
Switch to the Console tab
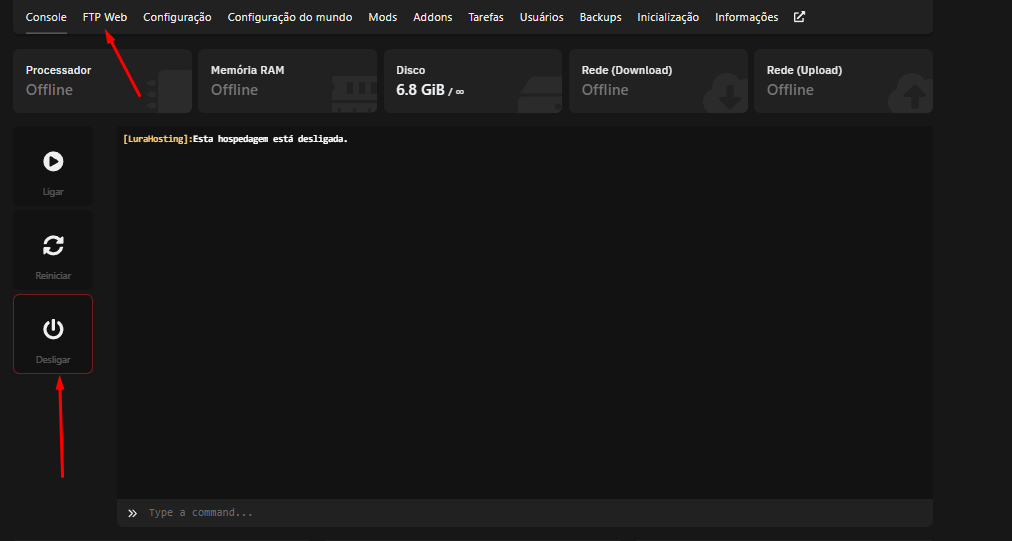46,17
